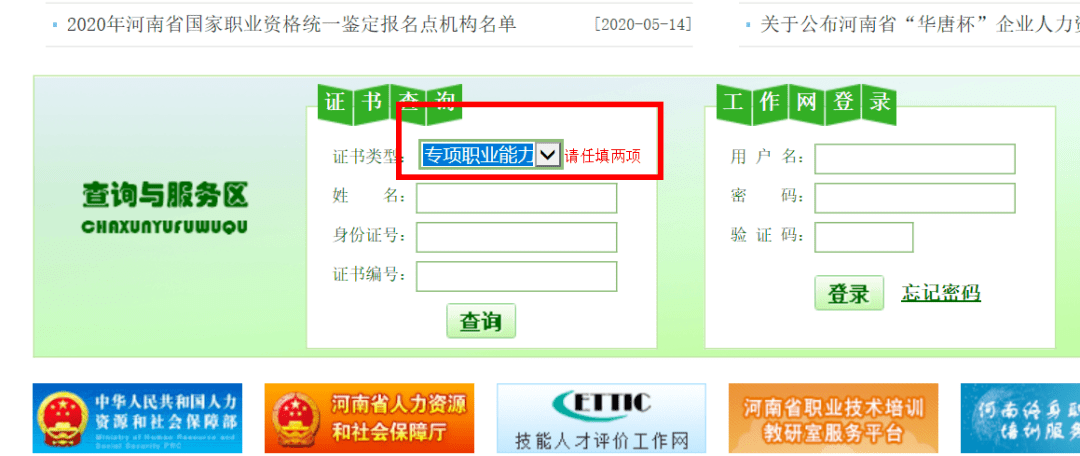
Task: Open 中华人民共和国人力资源和社会保障部 banner
Action: 138,418
